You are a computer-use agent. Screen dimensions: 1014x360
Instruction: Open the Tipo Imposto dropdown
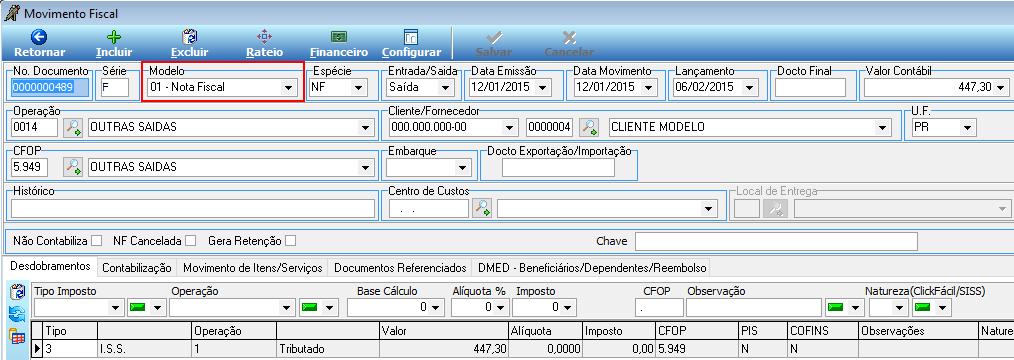pyautogui.click(x=116, y=308)
